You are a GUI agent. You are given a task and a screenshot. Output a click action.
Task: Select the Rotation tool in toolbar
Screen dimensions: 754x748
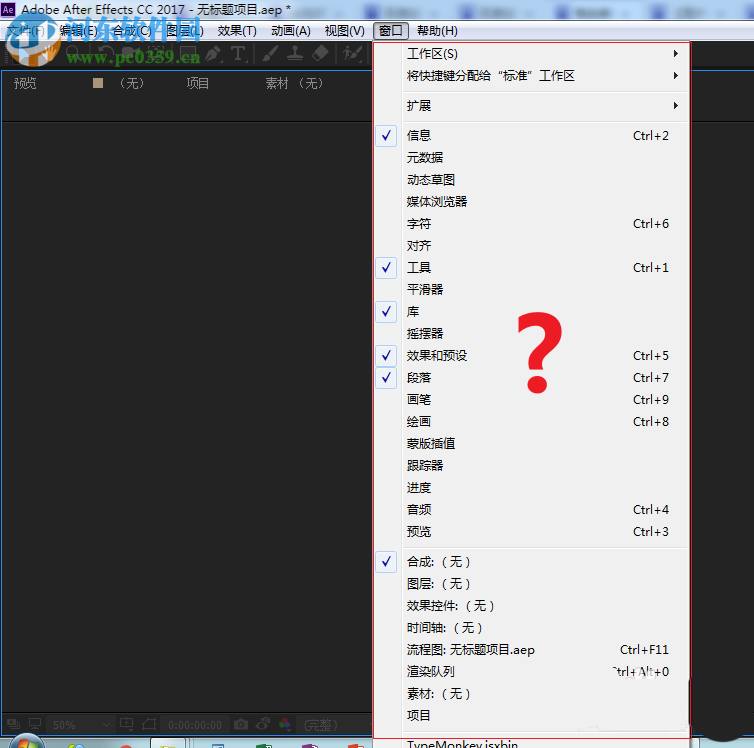pyautogui.click(x=105, y=53)
